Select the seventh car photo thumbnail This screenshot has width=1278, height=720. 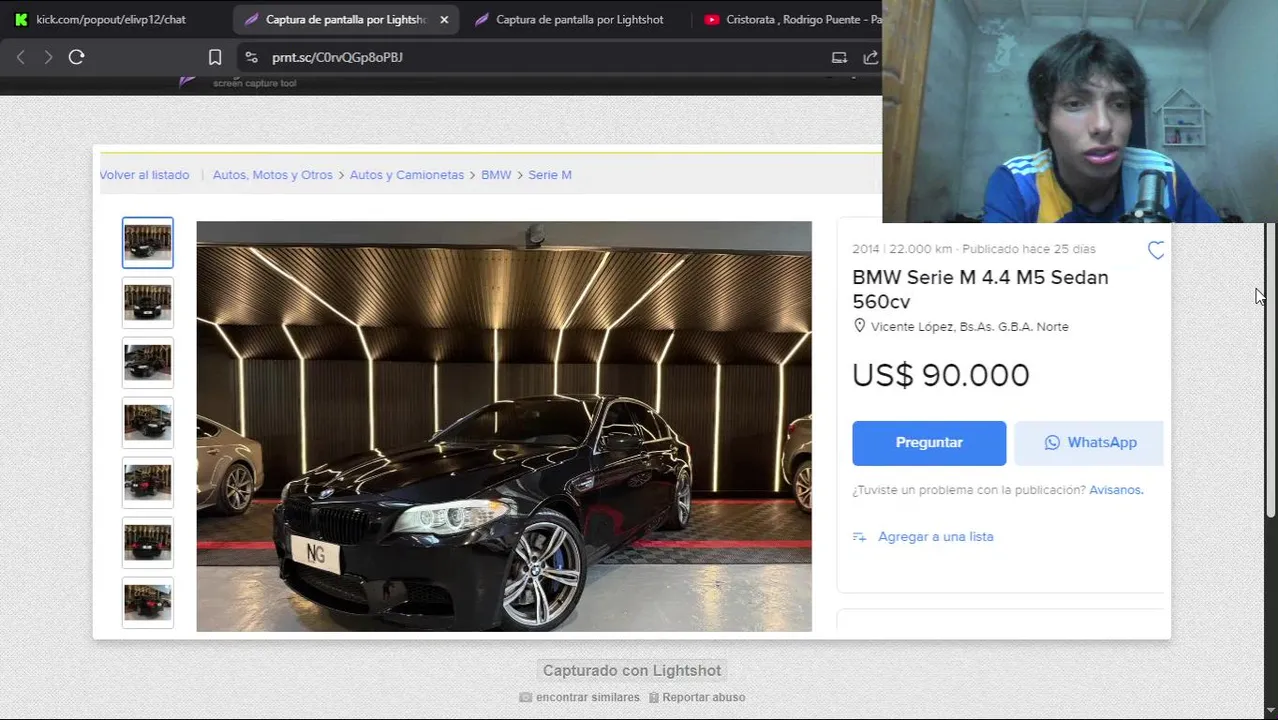(x=148, y=602)
